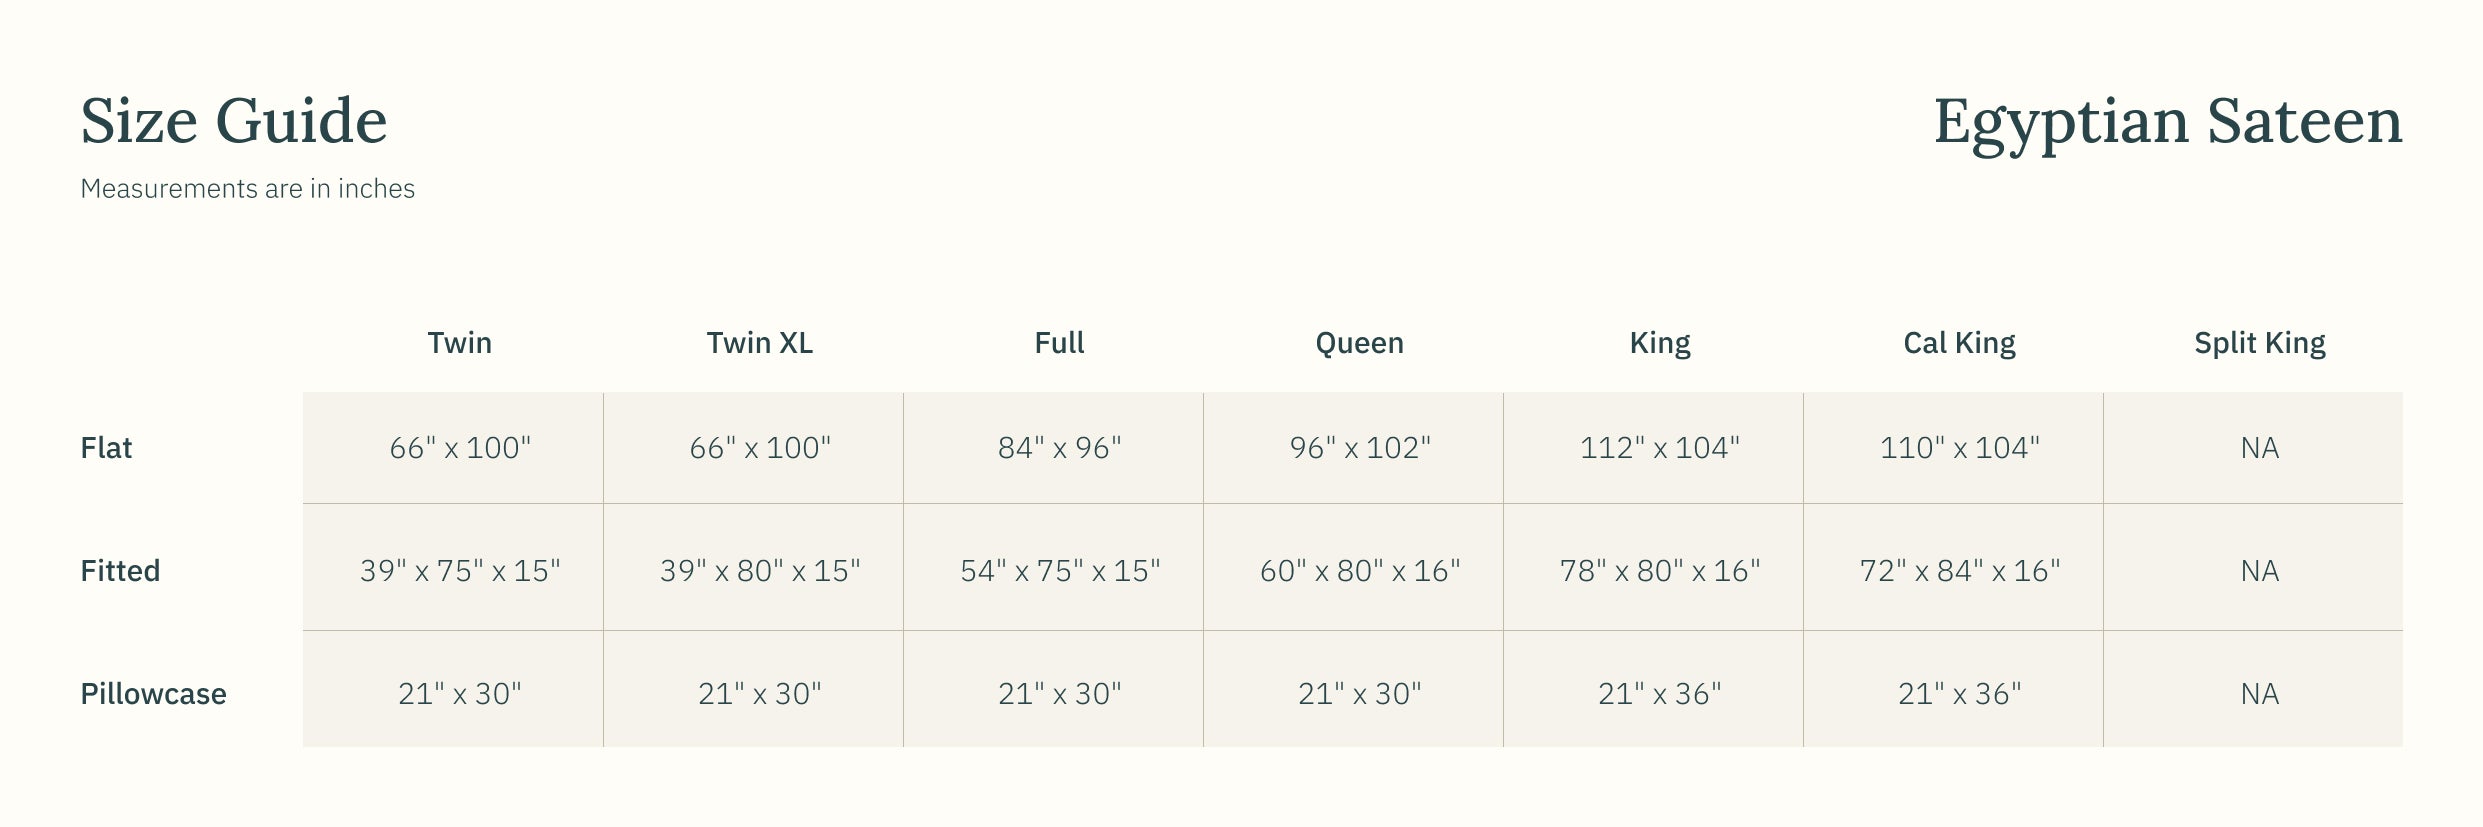Click the Cal King pillowcase size cell
2483x827 pixels.
pos(1959,694)
